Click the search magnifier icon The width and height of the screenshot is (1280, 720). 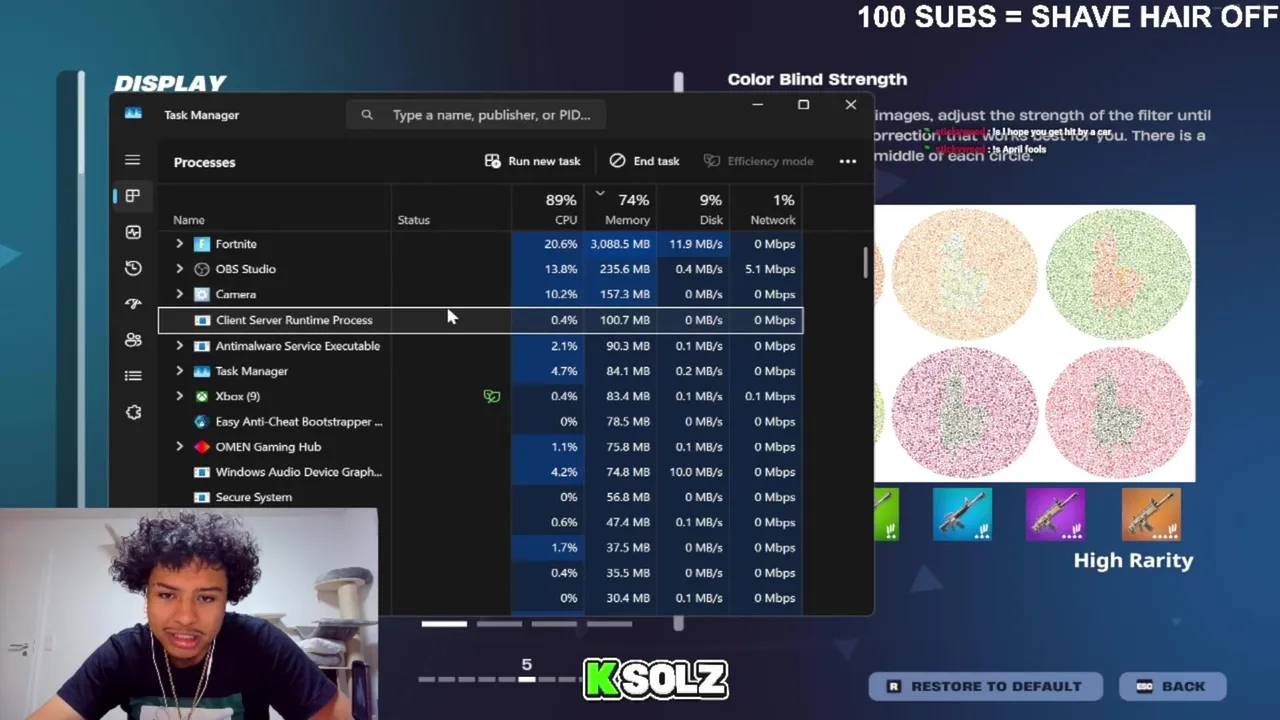tap(367, 115)
